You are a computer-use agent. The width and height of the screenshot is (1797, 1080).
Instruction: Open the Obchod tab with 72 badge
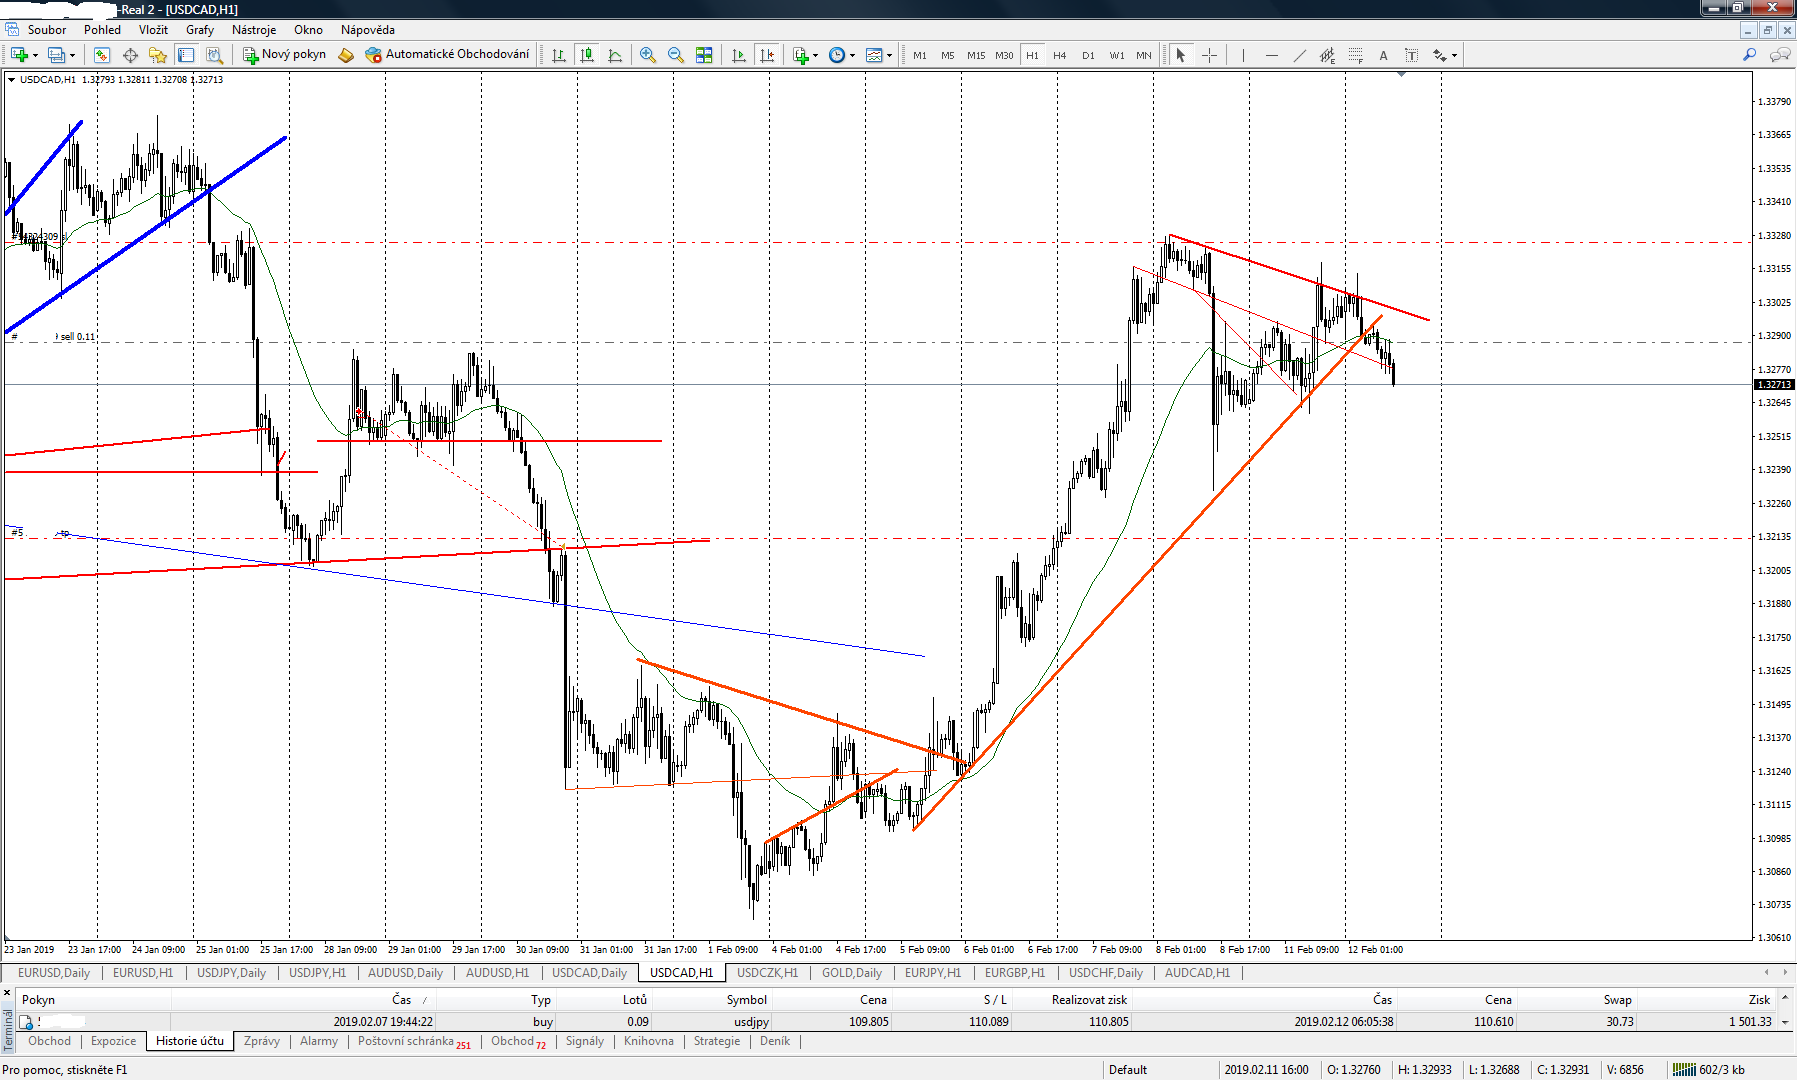pos(518,1042)
